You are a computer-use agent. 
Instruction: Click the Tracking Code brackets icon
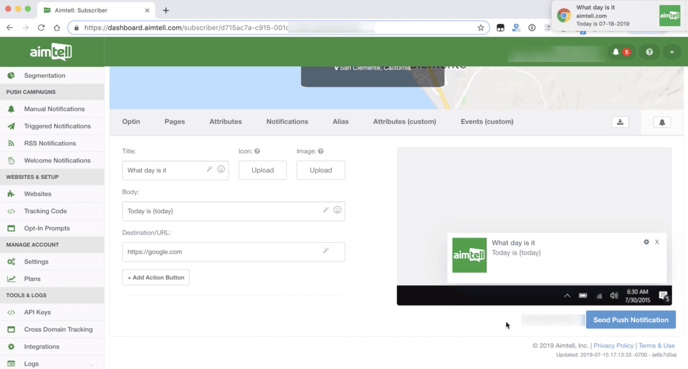[11, 211]
